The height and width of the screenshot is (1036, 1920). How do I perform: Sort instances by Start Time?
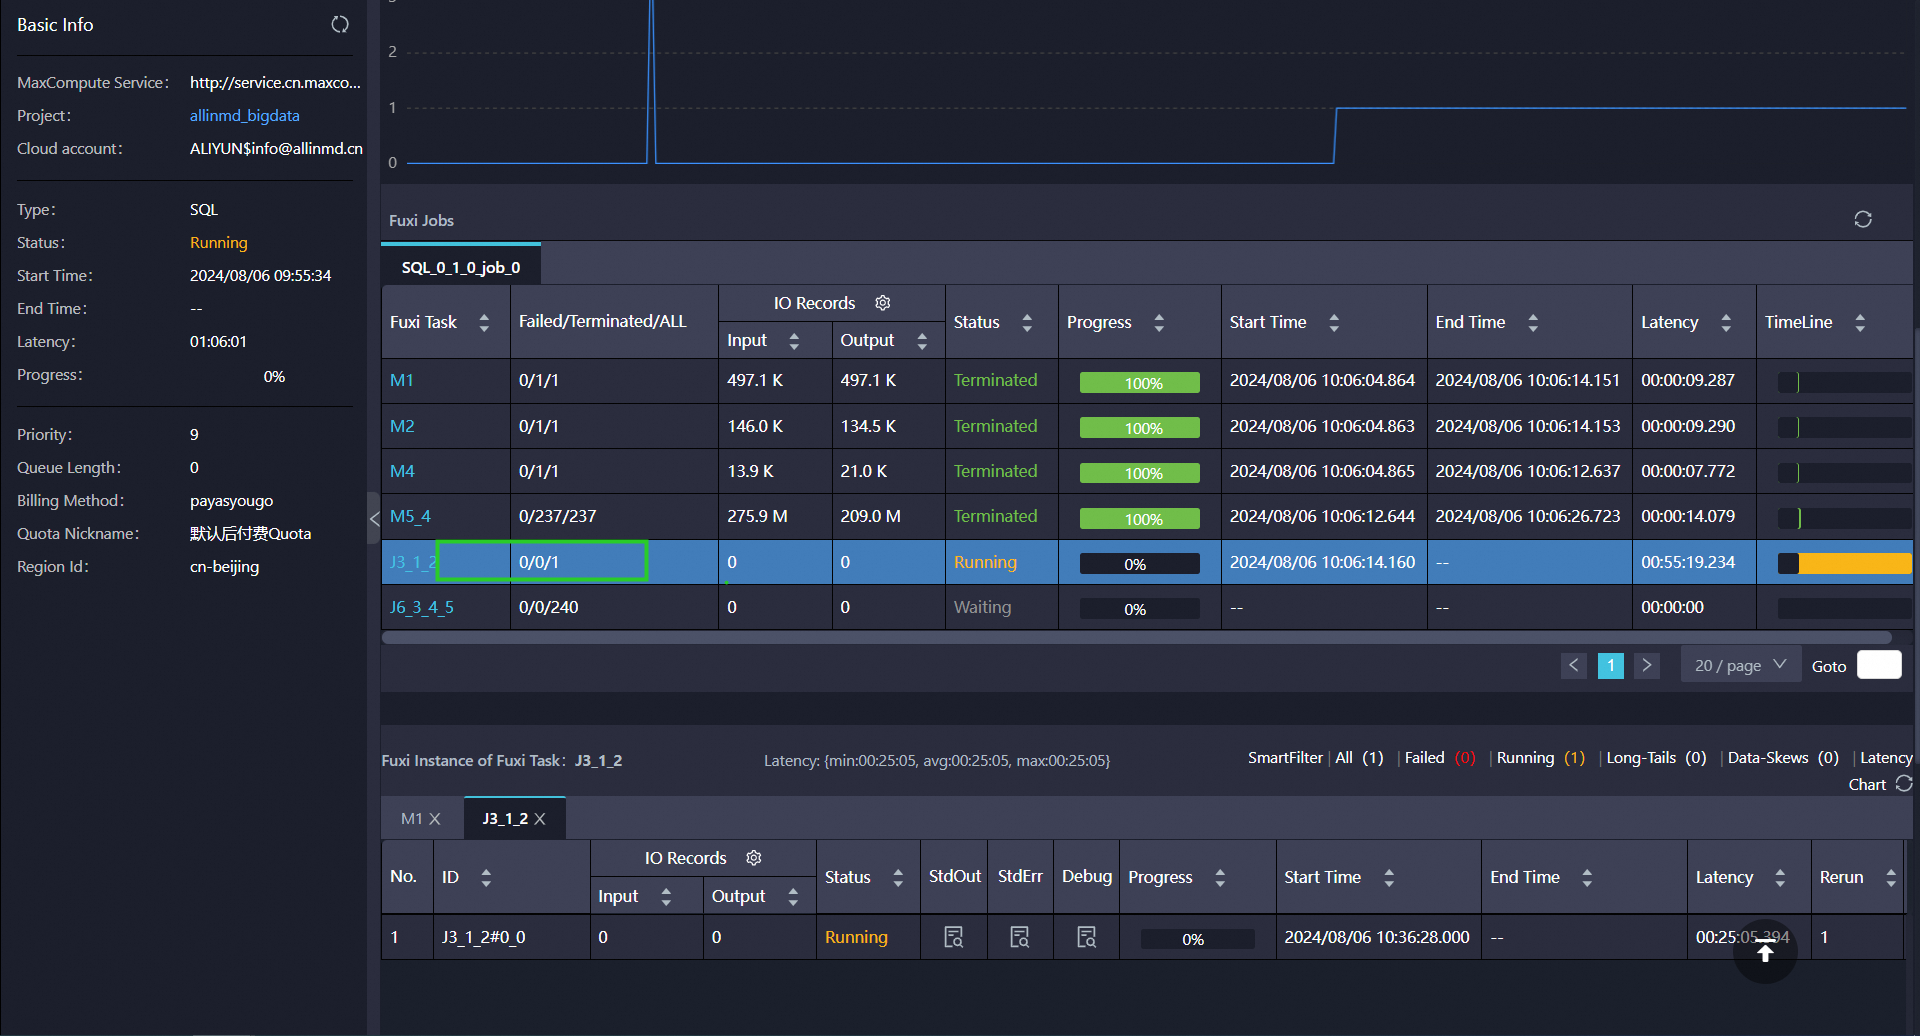[1389, 877]
